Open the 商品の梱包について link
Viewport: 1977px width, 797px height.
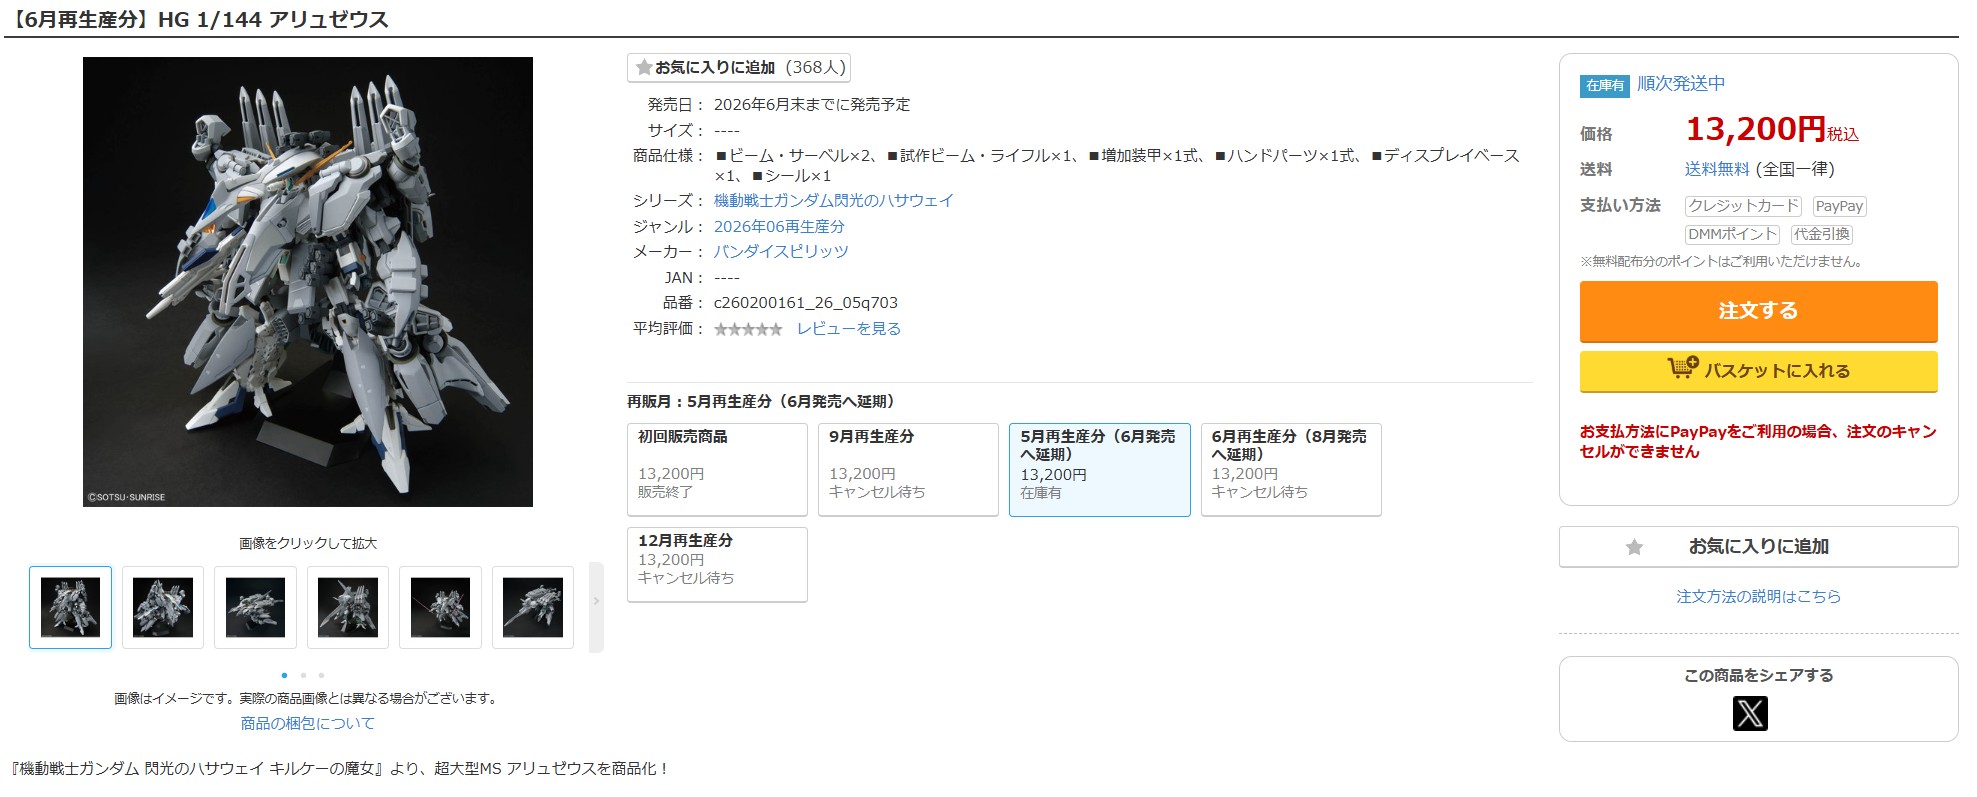pos(308,723)
